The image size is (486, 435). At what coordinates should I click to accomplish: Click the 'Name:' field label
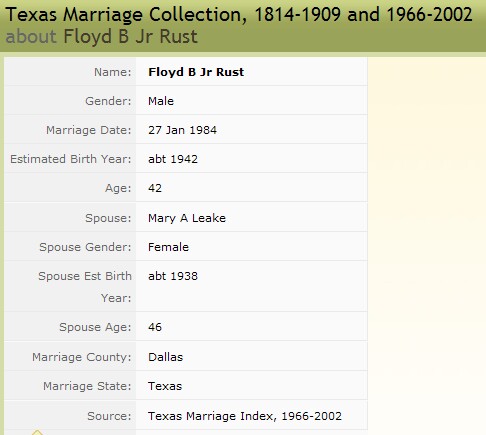(113, 72)
